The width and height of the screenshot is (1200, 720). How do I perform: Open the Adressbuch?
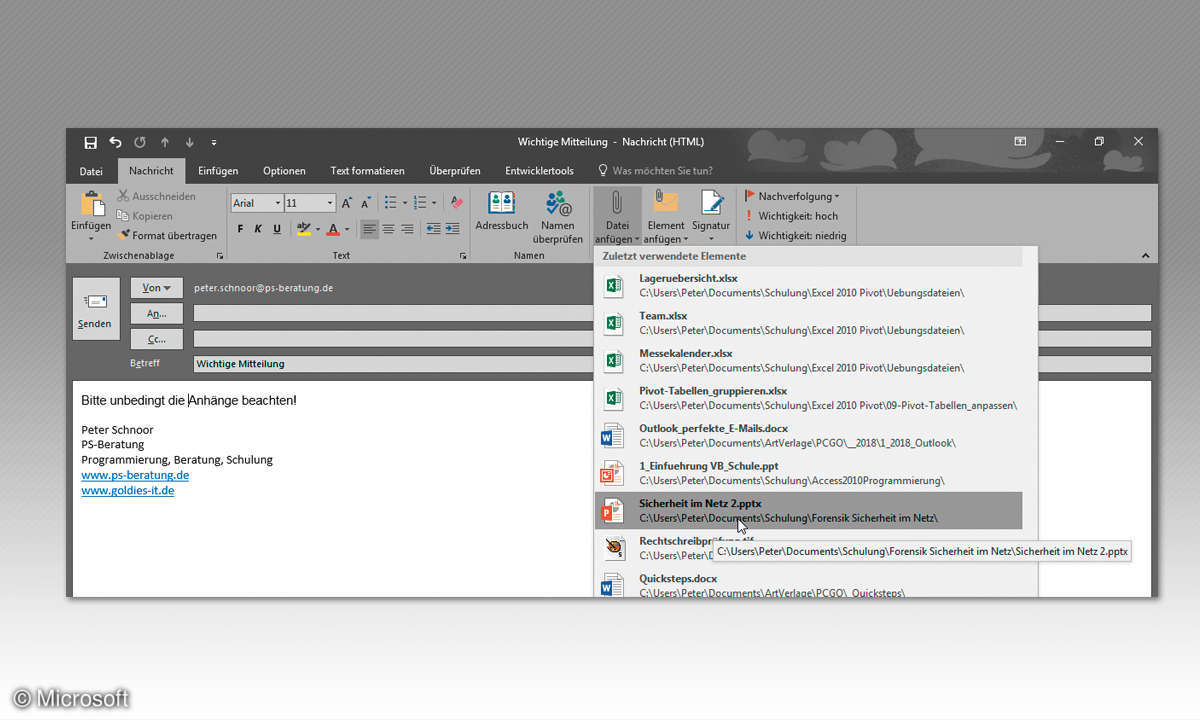(x=502, y=211)
